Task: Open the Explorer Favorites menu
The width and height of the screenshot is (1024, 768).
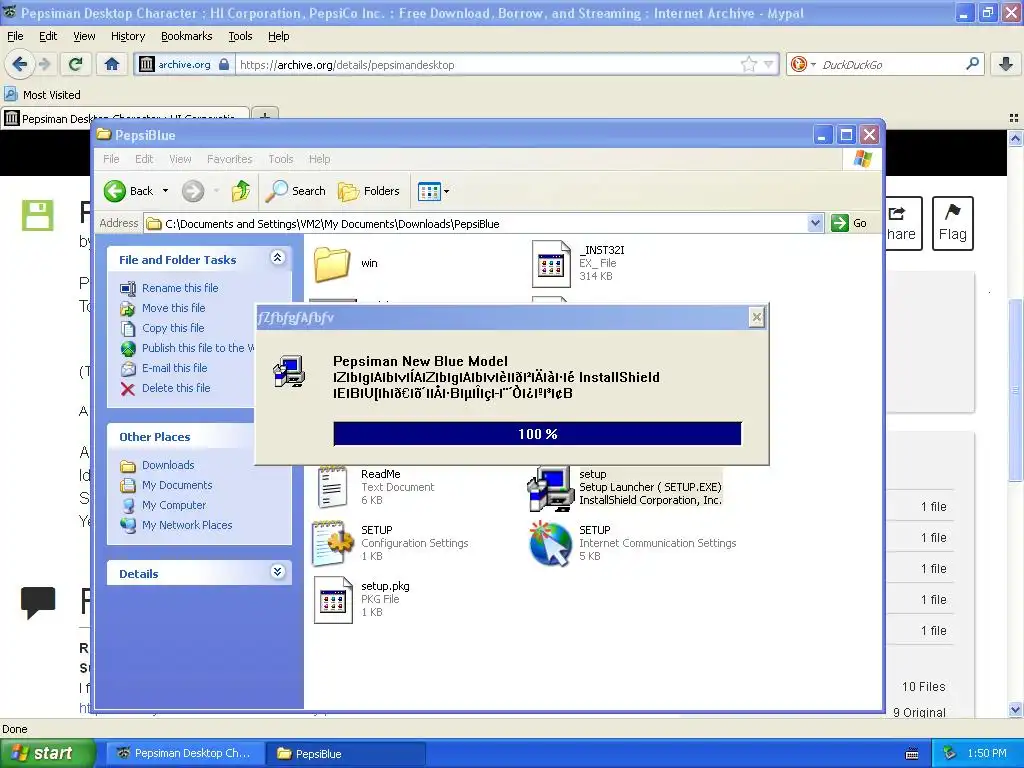Action: [229, 159]
